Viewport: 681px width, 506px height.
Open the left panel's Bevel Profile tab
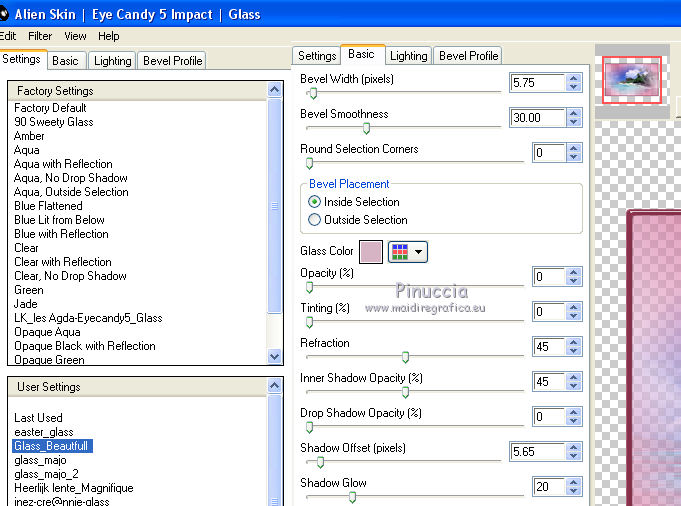[x=172, y=61]
